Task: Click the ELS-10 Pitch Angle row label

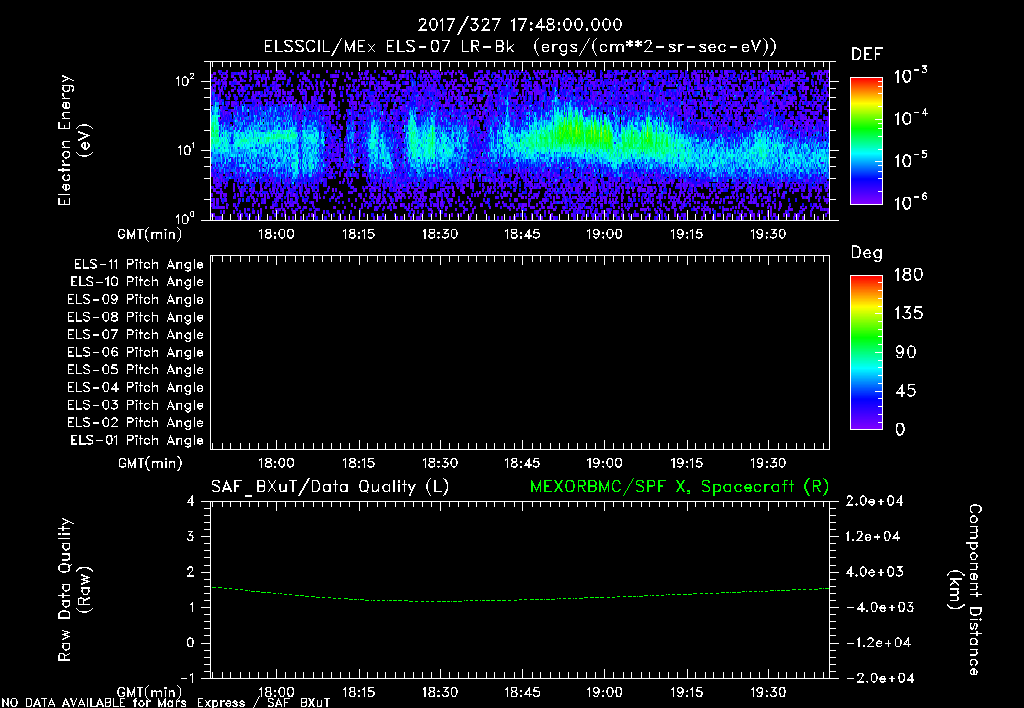Action: [137, 282]
